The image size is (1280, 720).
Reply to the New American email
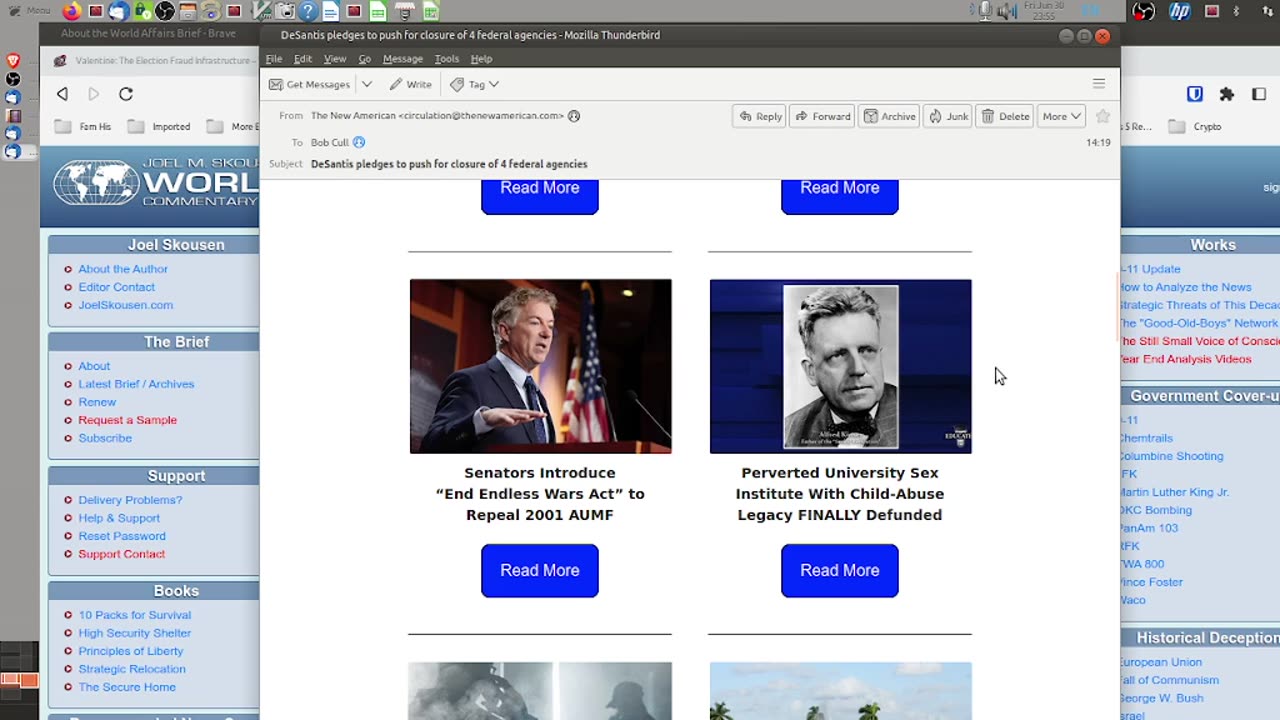coord(761,116)
